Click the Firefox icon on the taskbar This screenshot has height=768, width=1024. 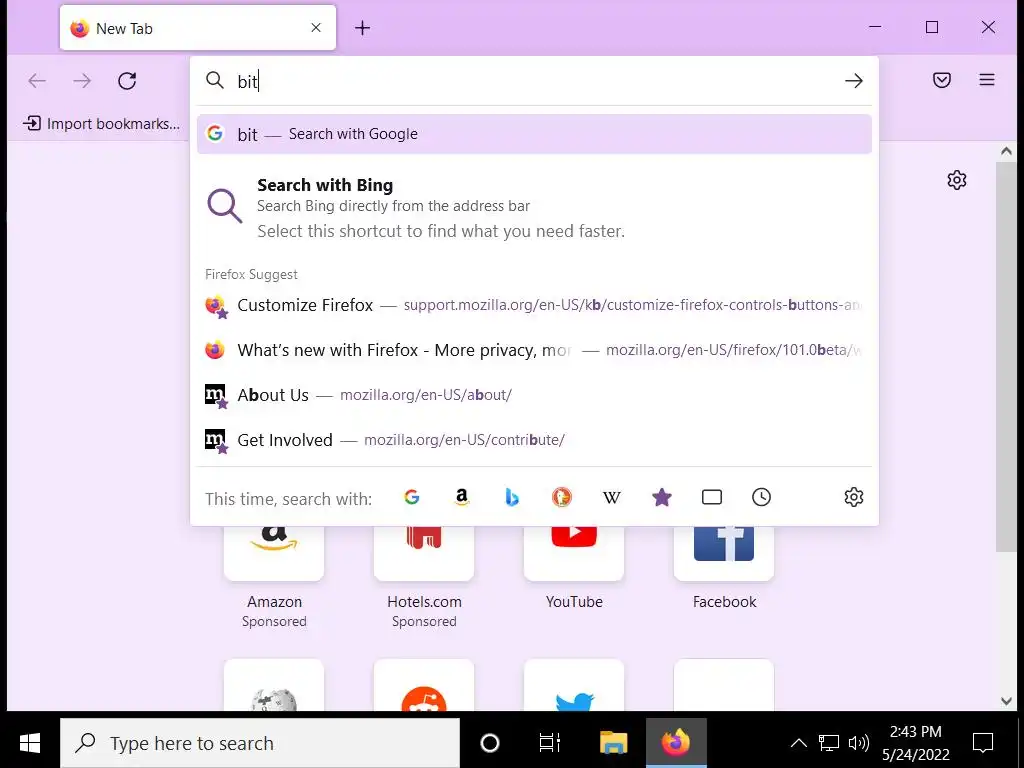pyautogui.click(x=676, y=743)
